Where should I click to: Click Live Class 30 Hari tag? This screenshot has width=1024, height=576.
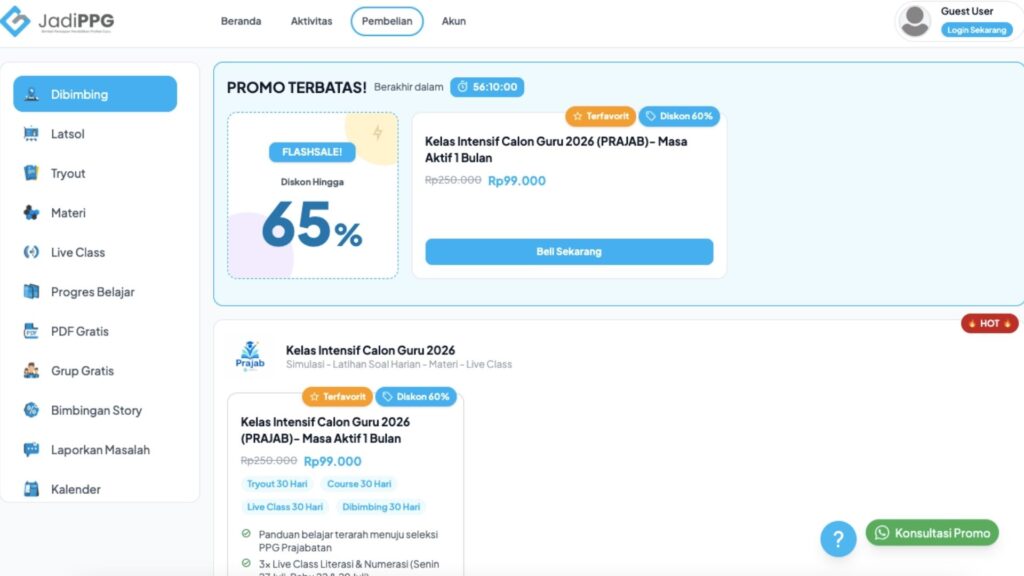tap(285, 507)
